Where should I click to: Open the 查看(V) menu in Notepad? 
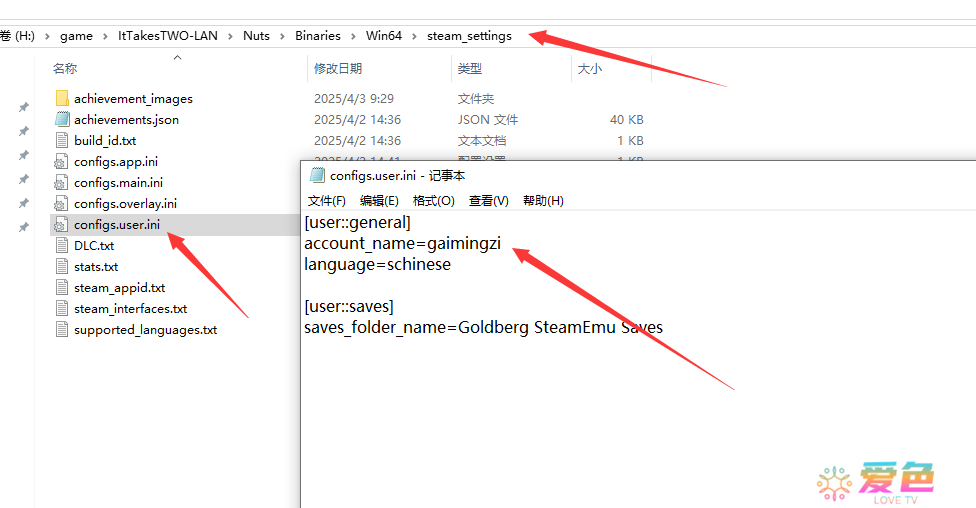pos(489,200)
